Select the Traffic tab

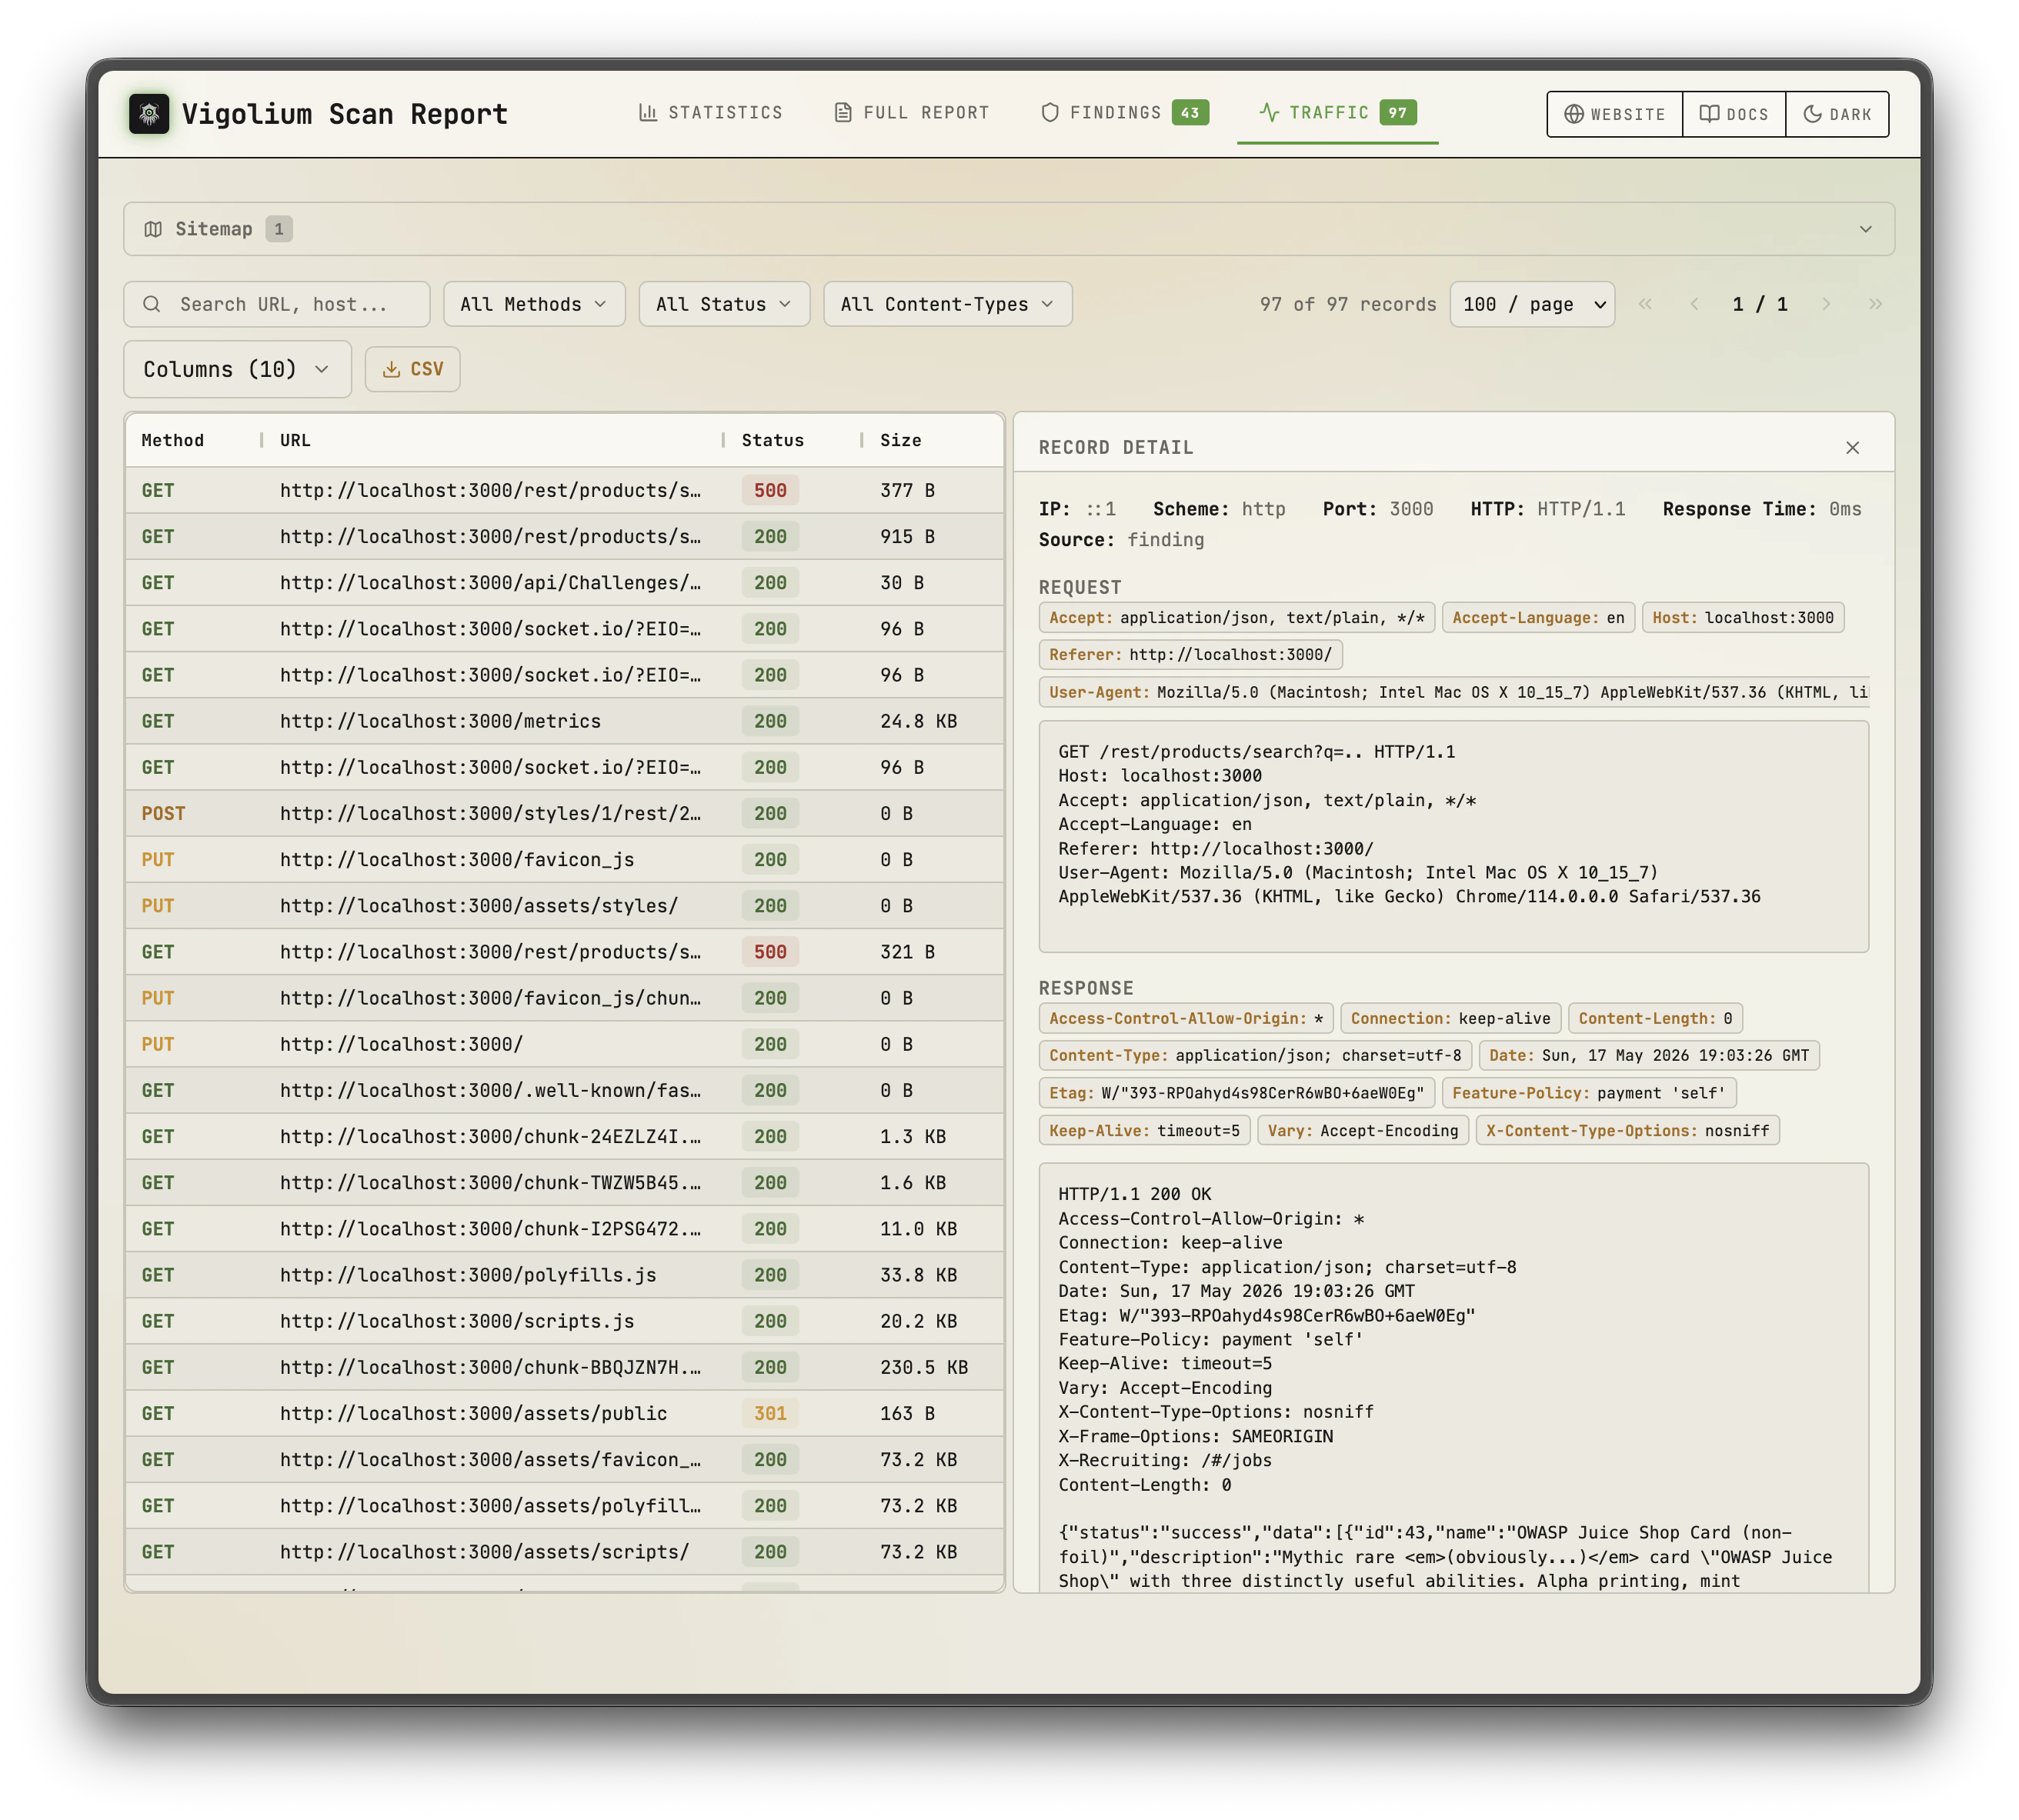click(1337, 113)
